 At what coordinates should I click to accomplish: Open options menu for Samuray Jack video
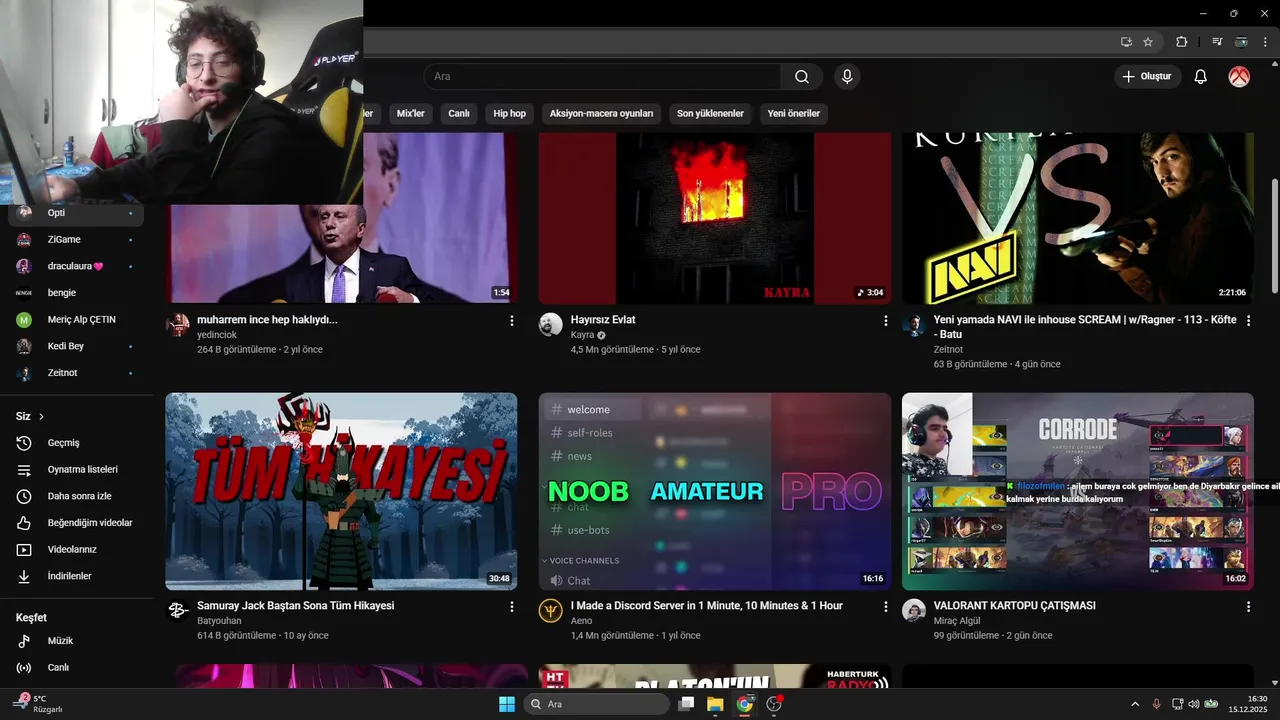[x=512, y=607]
